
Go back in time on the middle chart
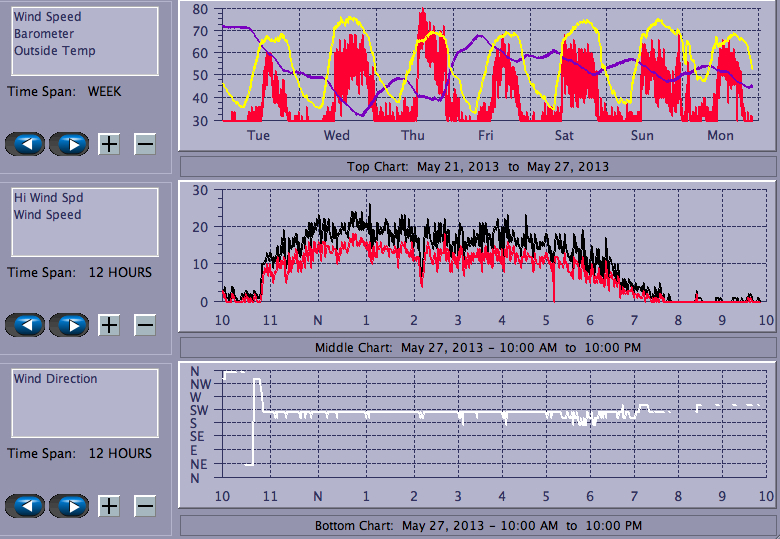[x=25, y=325]
